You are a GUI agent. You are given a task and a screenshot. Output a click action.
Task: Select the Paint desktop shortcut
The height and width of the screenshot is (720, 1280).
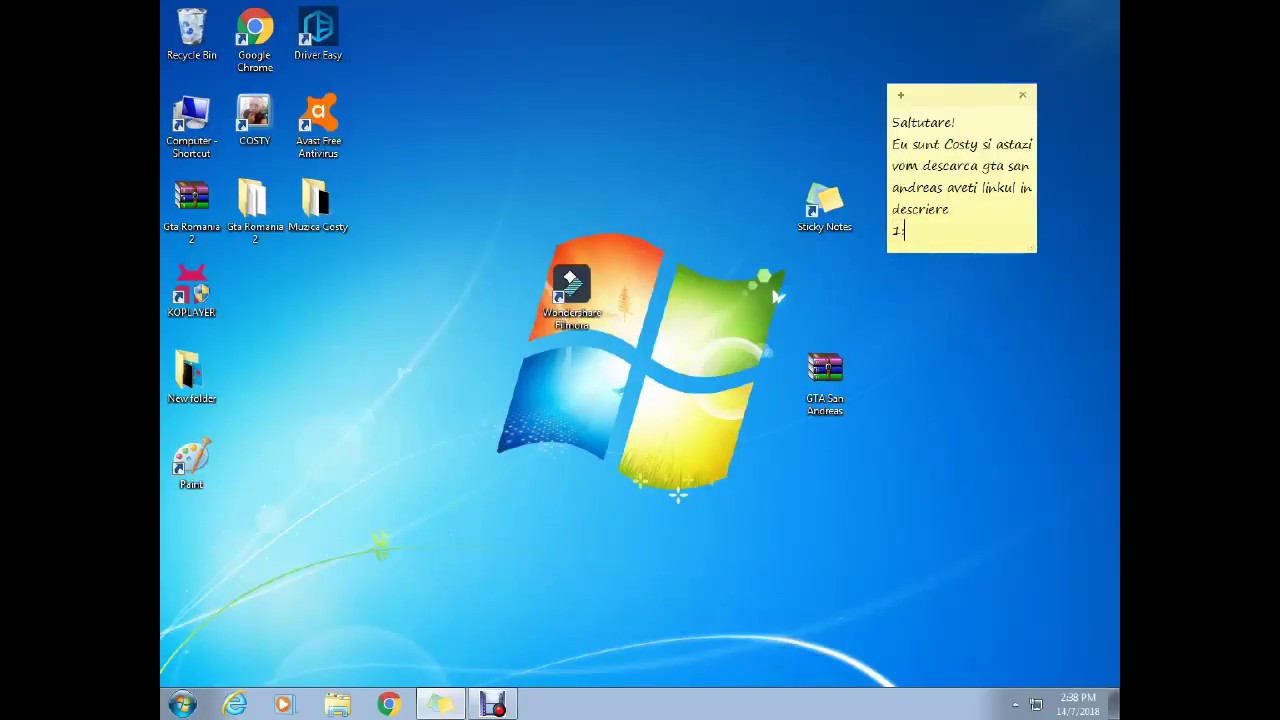coord(191,463)
